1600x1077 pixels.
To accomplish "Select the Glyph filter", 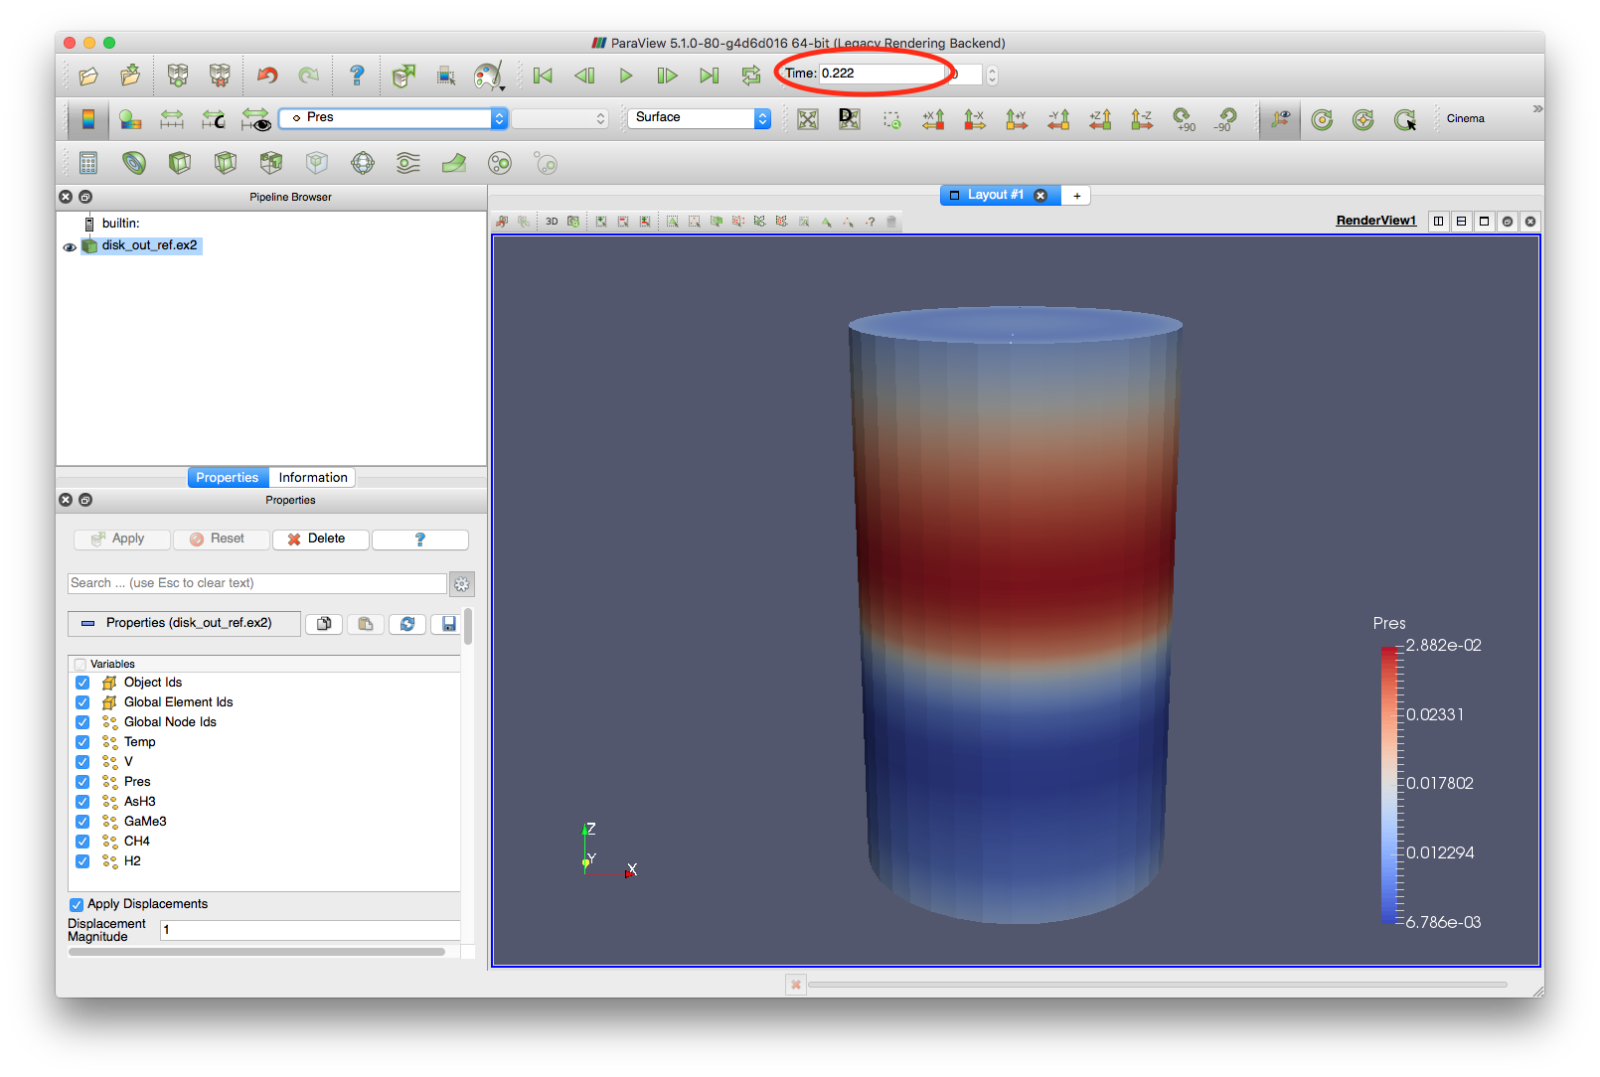I will pyautogui.click(x=362, y=163).
